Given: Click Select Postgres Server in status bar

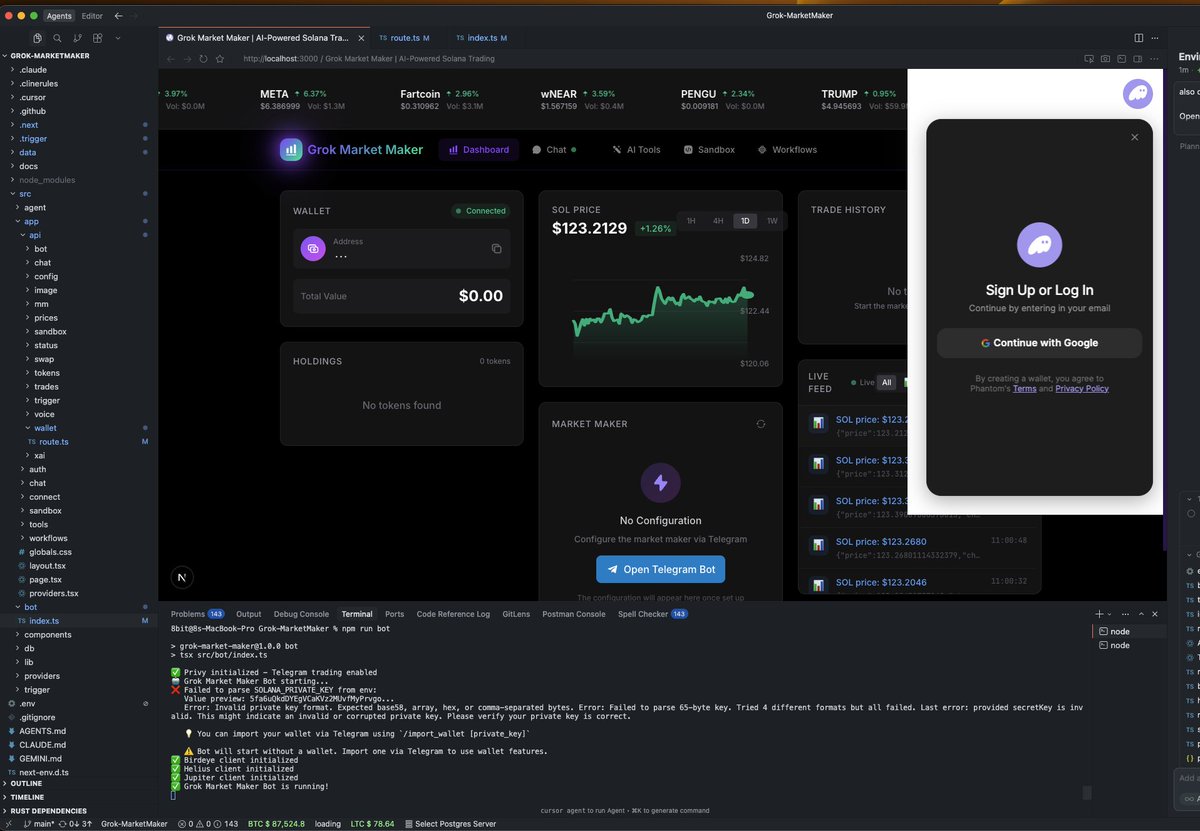Looking at the screenshot, I should point(449,824).
